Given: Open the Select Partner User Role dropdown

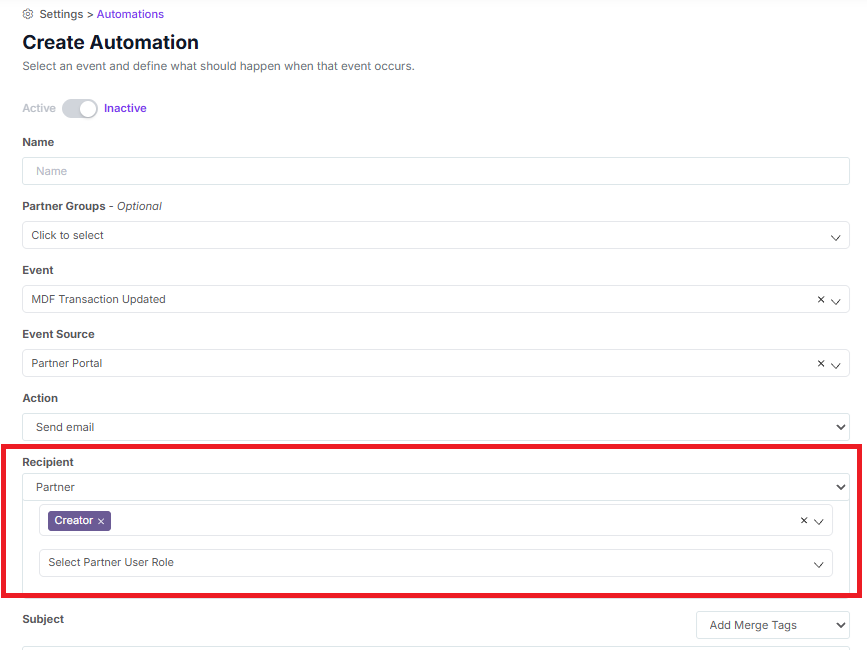Looking at the screenshot, I should [x=436, y=563].
